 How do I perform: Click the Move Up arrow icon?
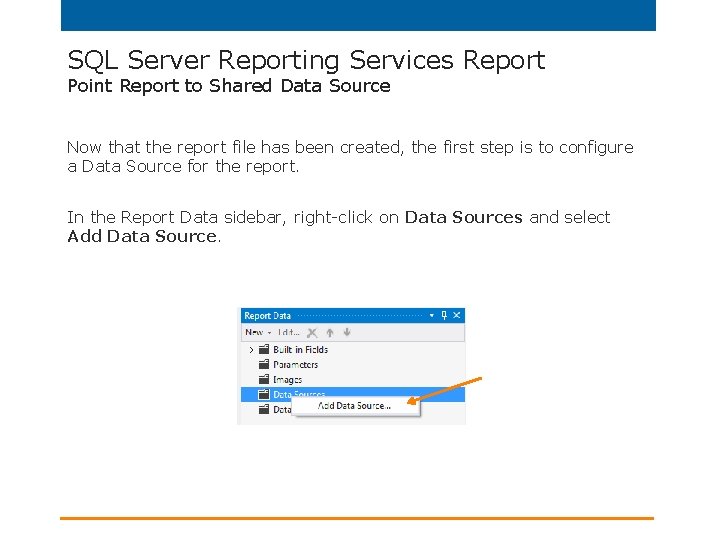point(329,333)
